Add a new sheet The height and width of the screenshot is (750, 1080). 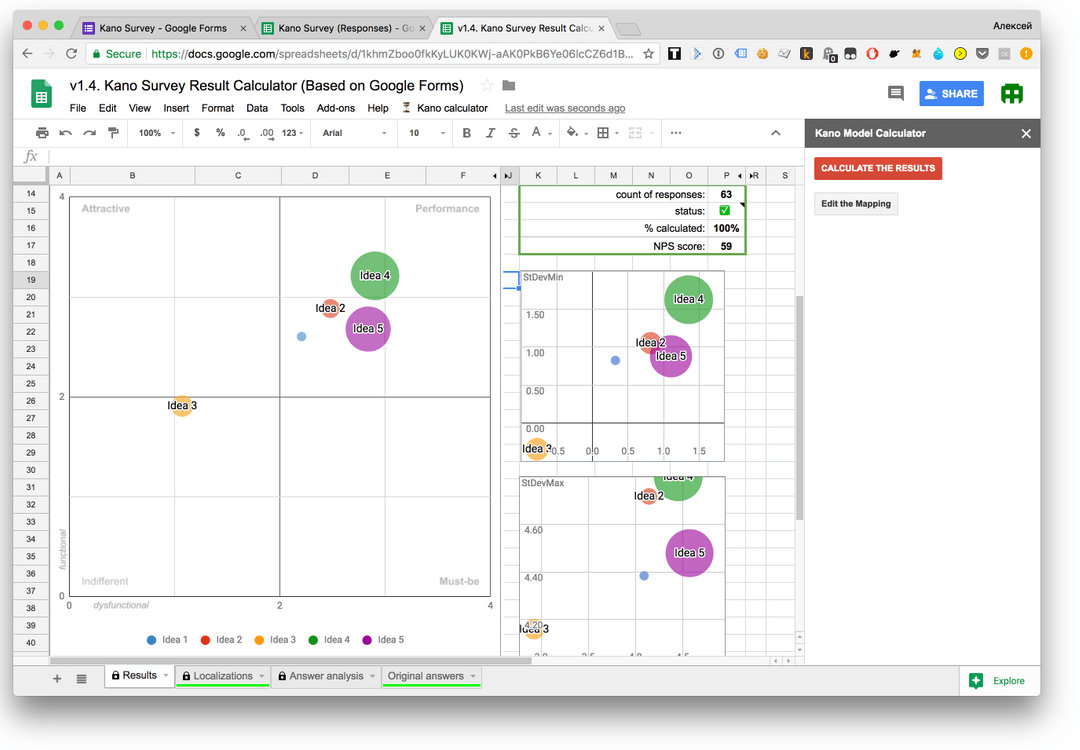pos(57,679)
